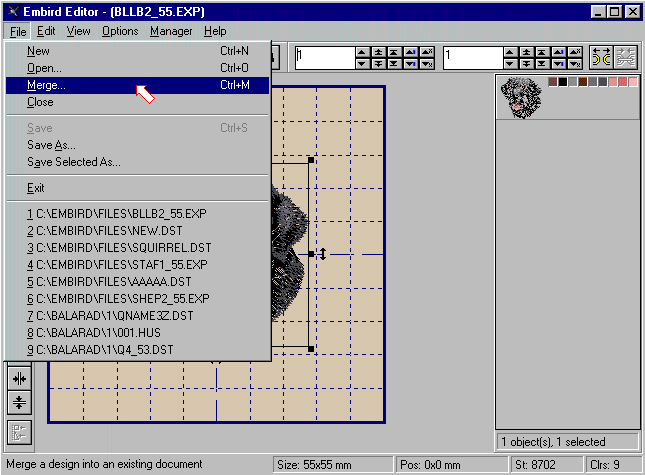Click down-arrow color icon in right arrow group

click(x=559, y=63)
